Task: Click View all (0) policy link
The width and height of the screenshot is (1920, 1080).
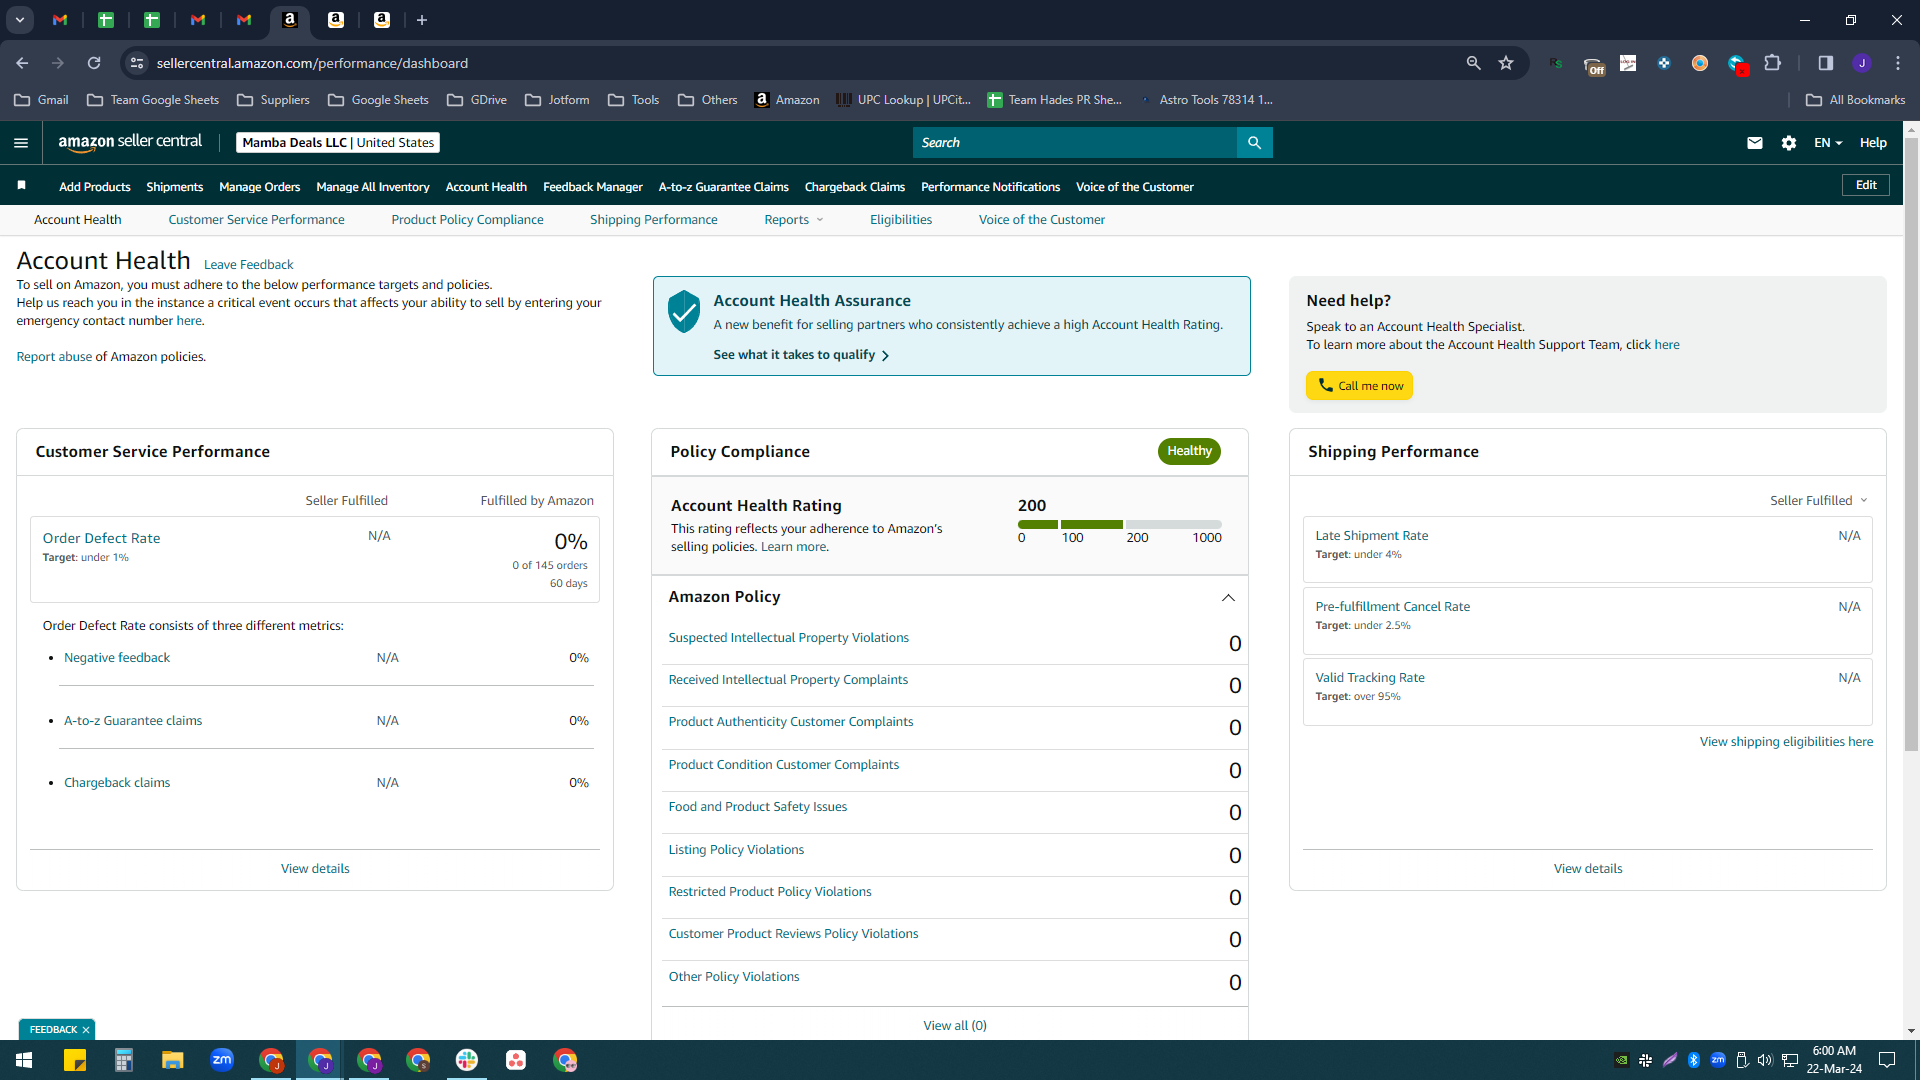Action: [954, 1026]
